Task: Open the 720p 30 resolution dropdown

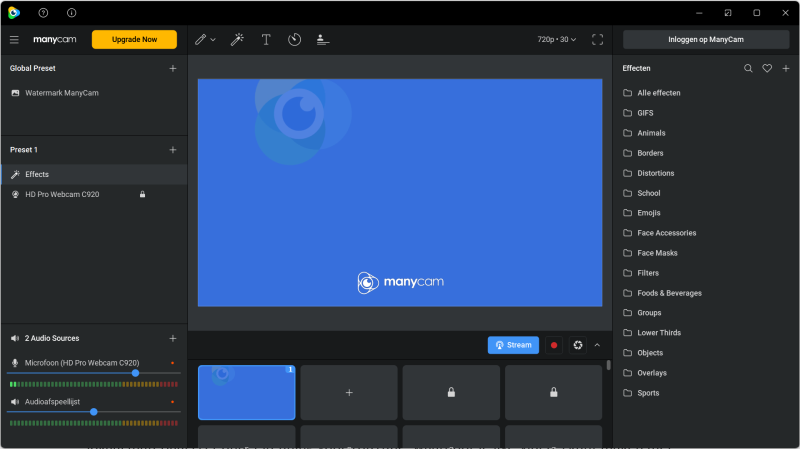Action: (x=556, y=39)
